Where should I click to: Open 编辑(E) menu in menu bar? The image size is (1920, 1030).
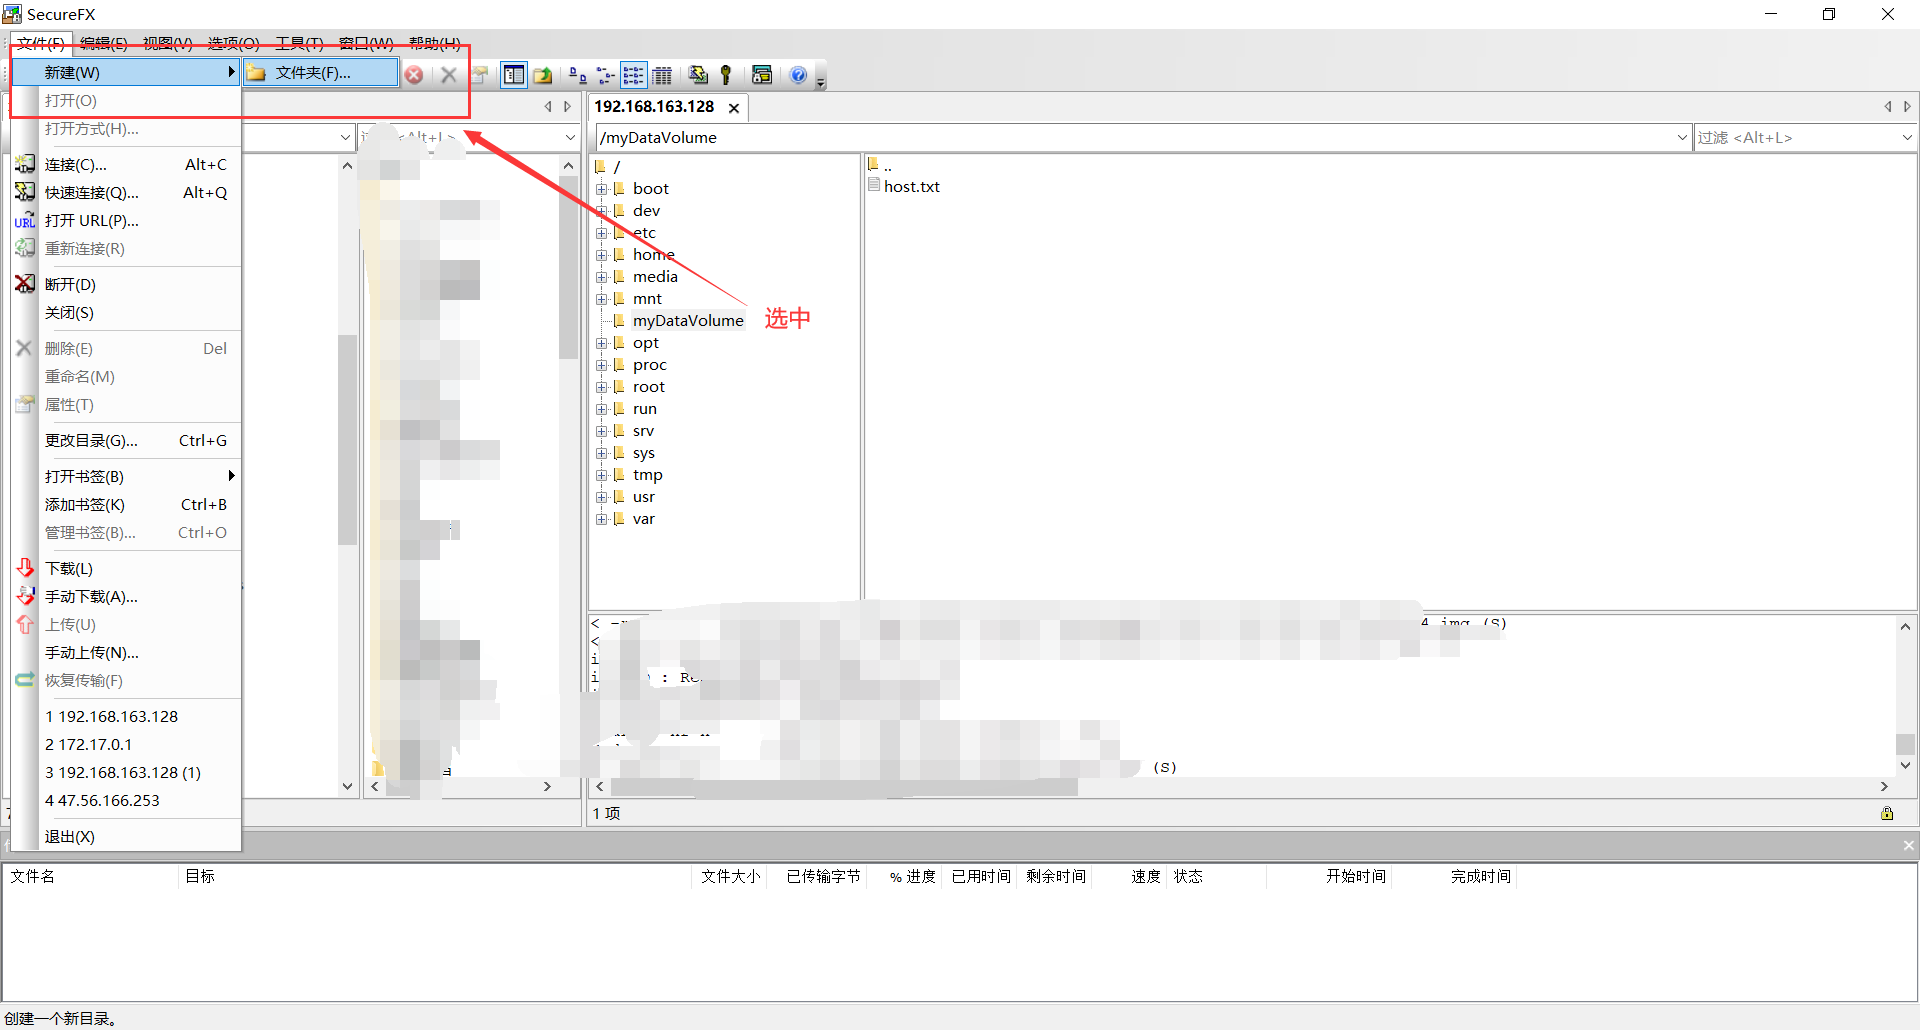(x=104, y=43)
